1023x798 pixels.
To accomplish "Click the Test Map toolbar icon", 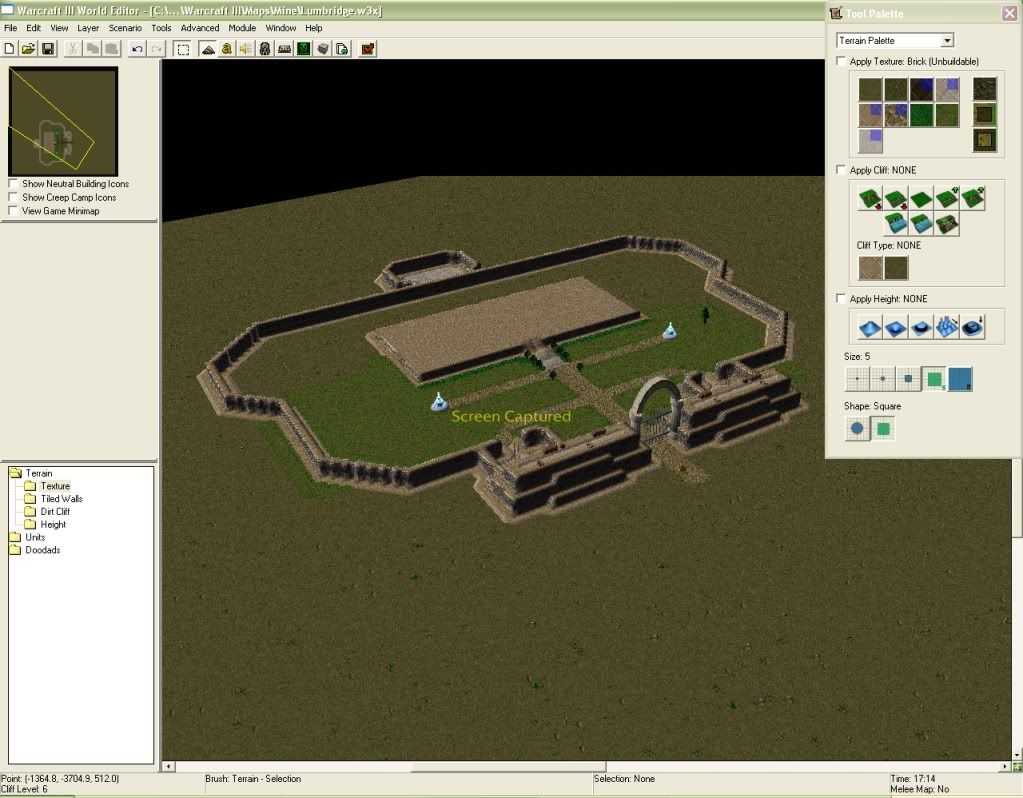I will point(368,49).
